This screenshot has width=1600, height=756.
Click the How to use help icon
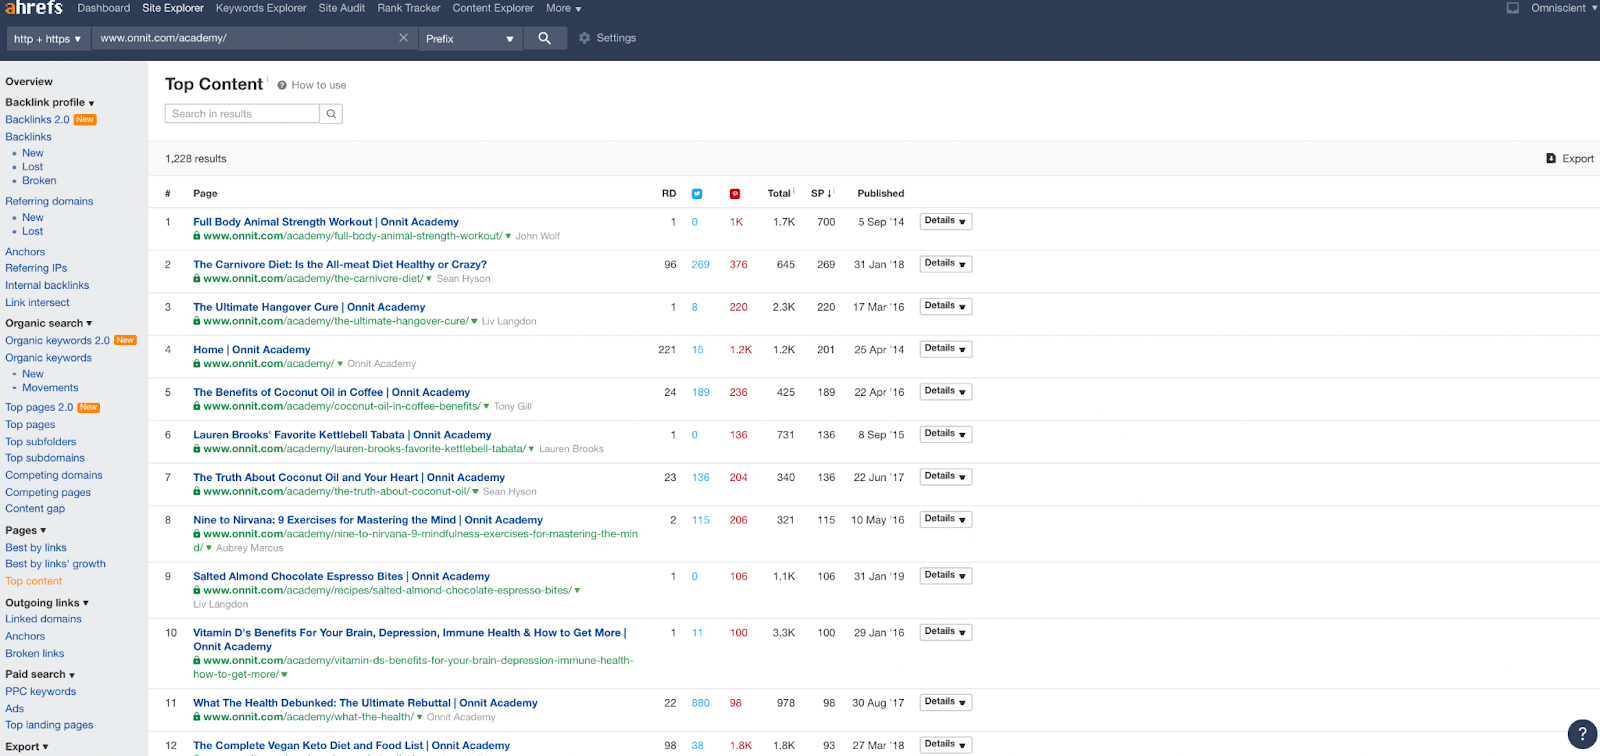click(x=282, y=85)
